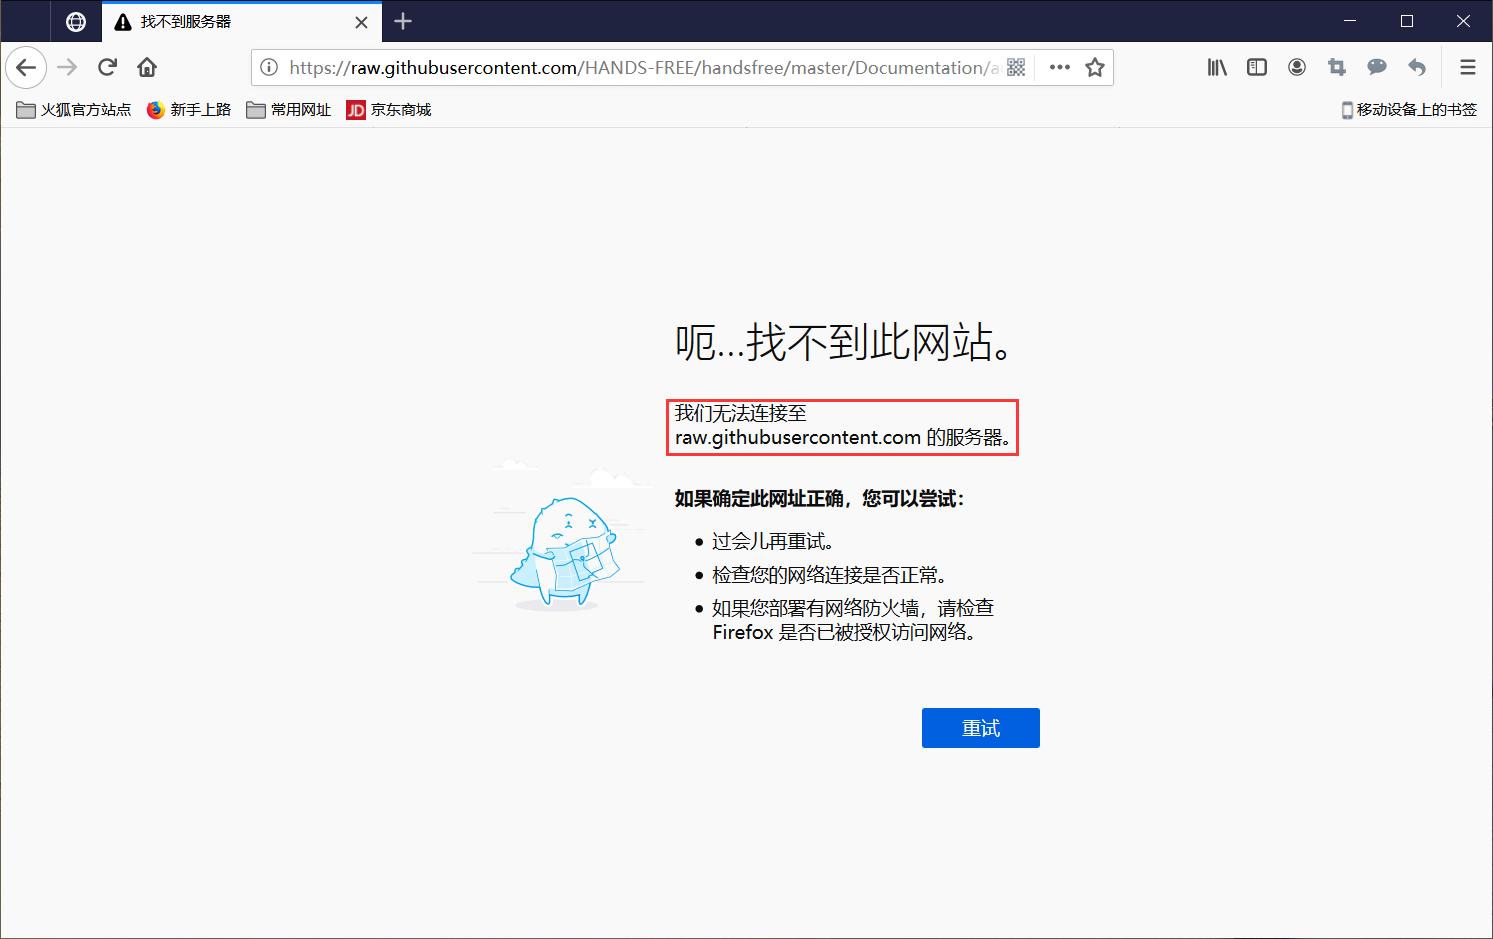This screenshot has width=1493, height=939.
Task: Open 京东商城 bookmark
Action: [x=389, y=110]
